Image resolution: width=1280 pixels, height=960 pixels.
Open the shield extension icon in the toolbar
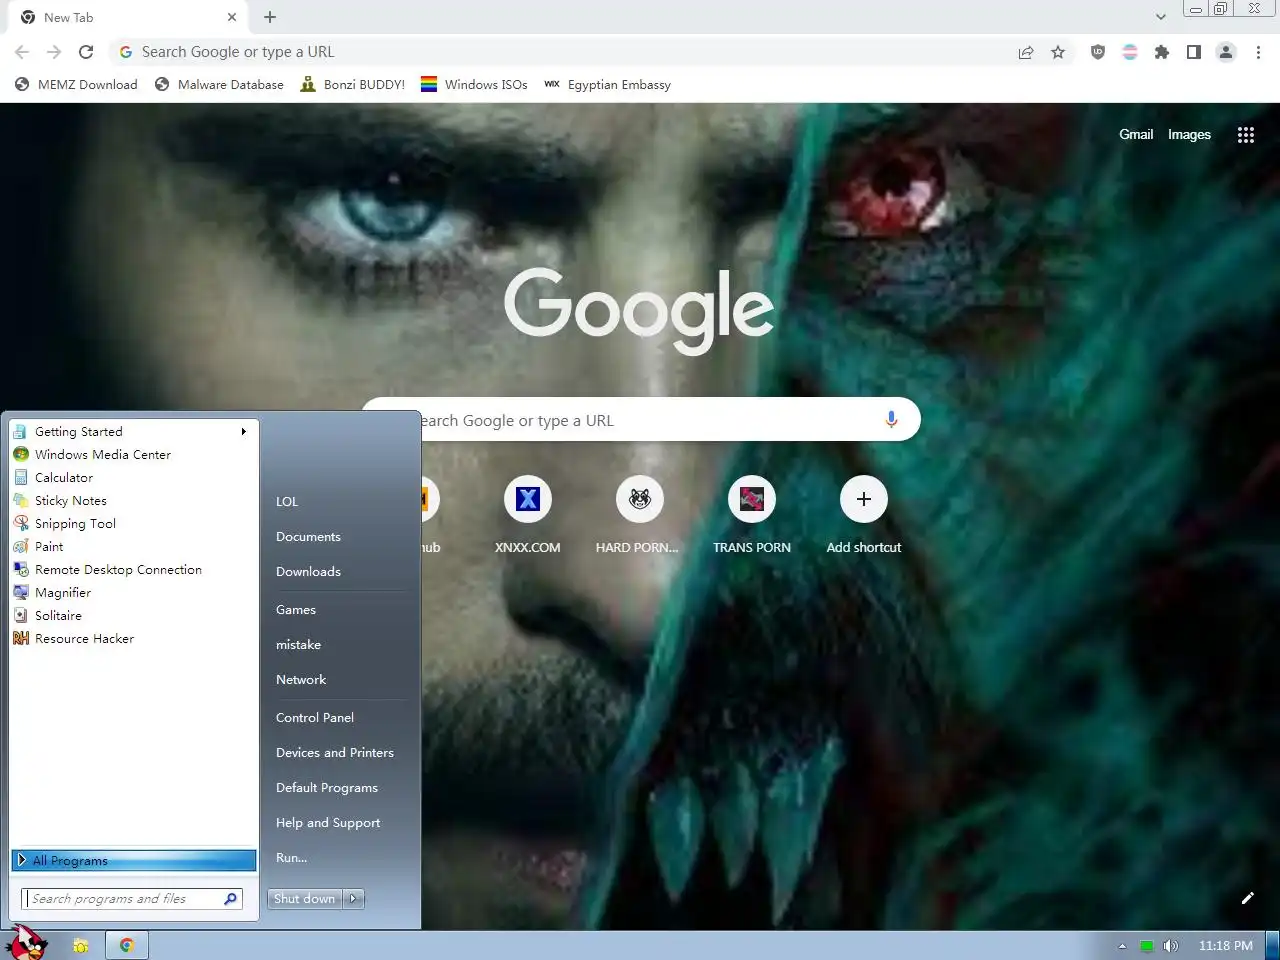[x=1098, y=52]
